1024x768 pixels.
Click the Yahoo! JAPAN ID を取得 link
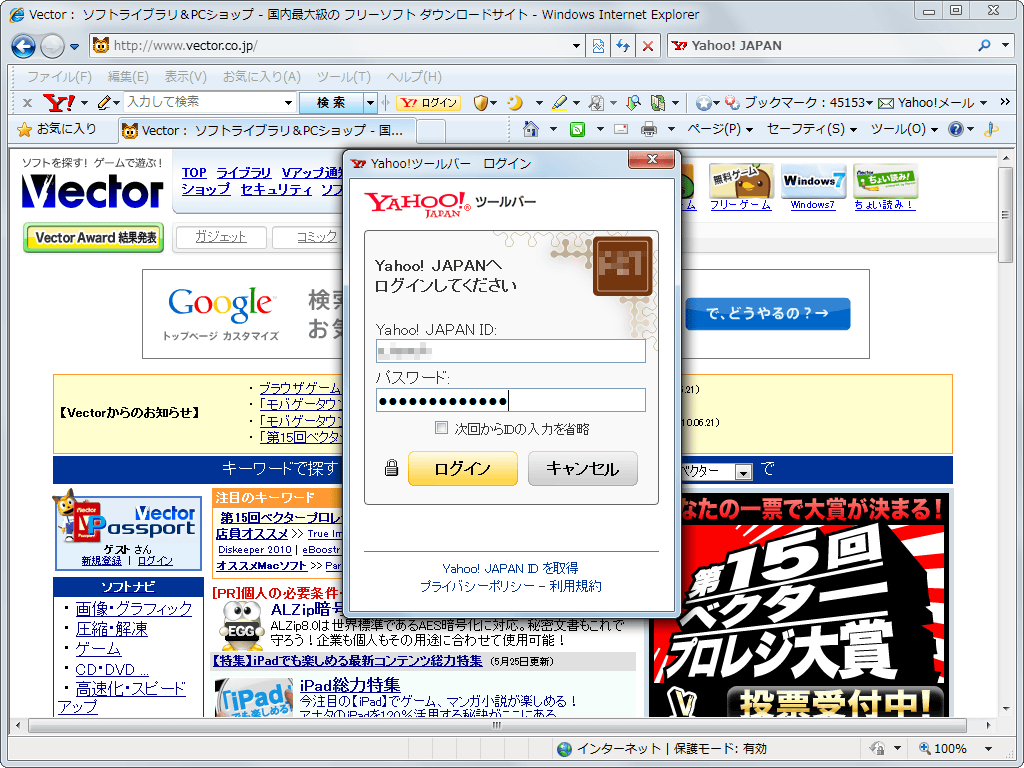[510, 568]
